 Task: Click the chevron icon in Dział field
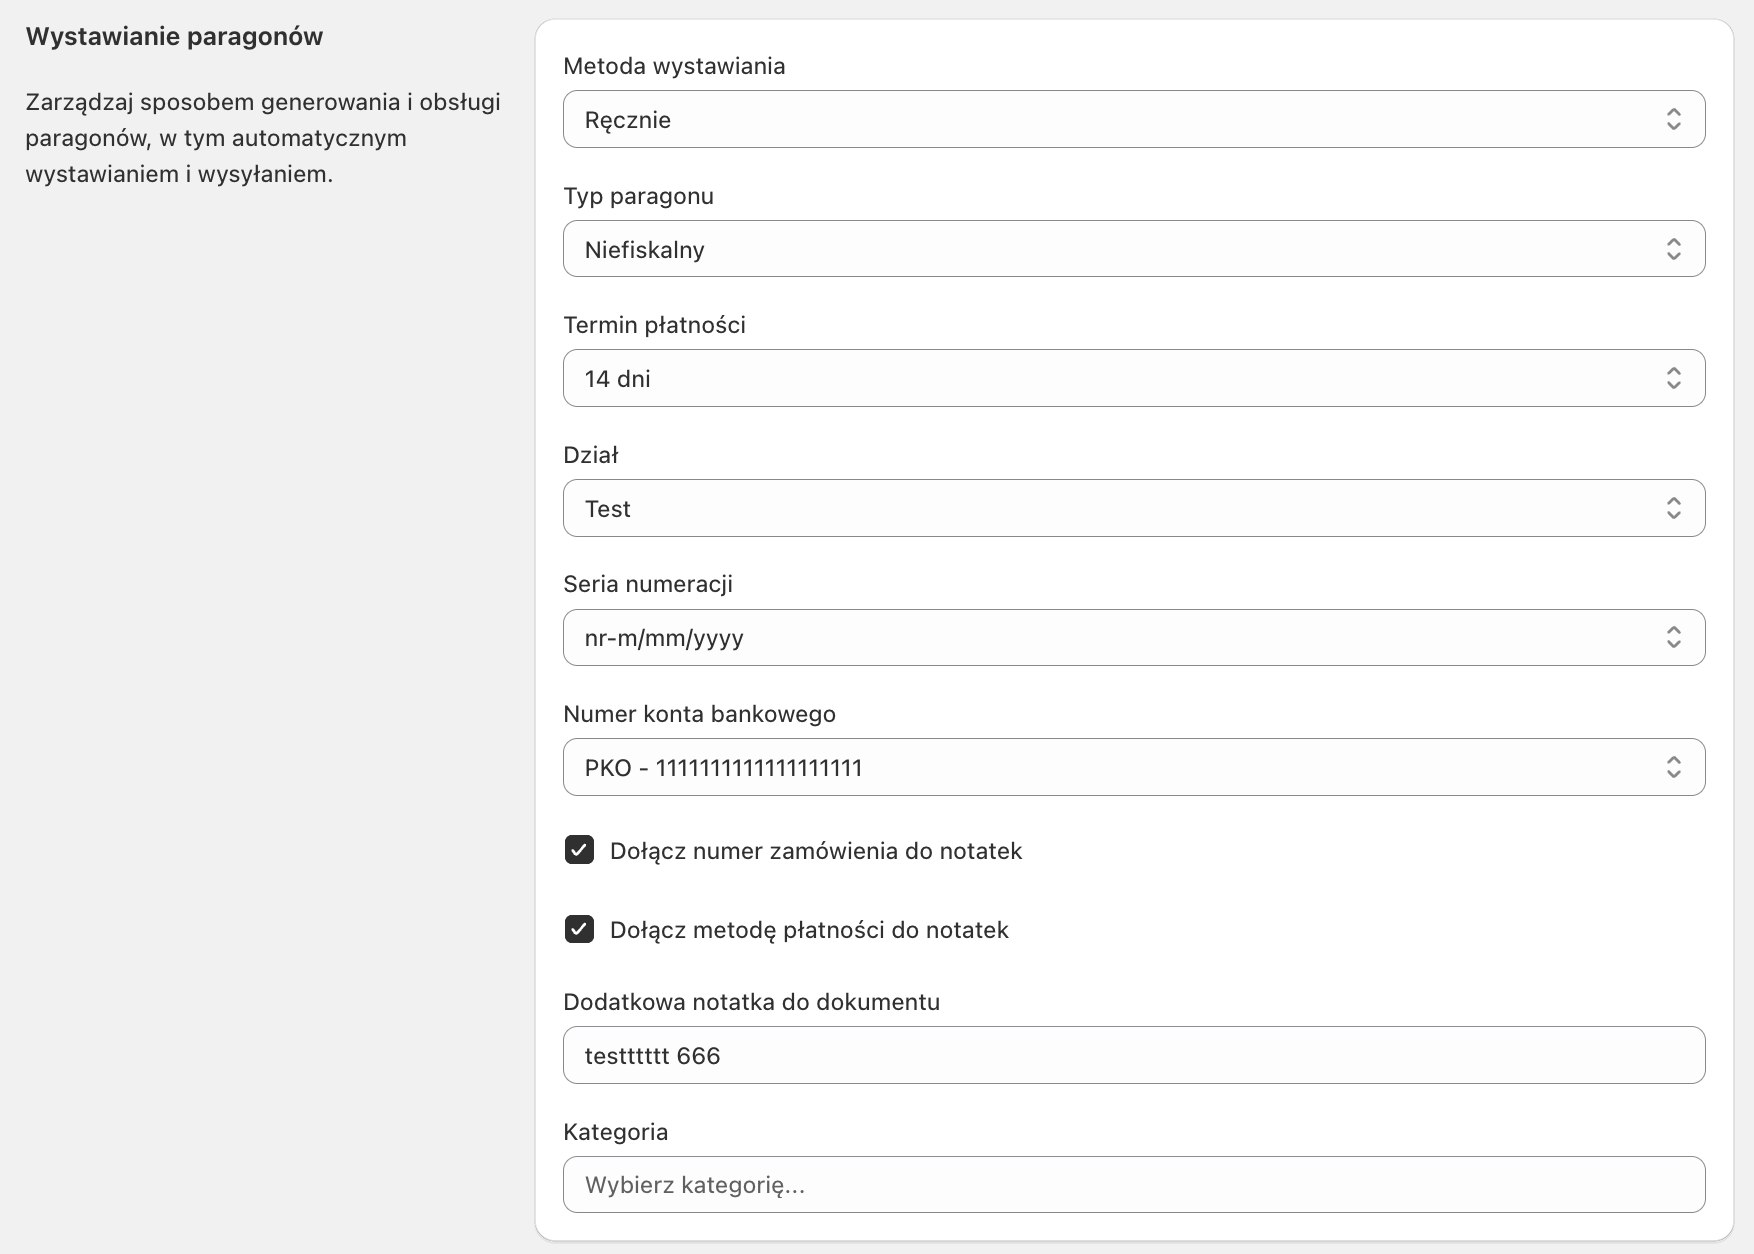1673,508
